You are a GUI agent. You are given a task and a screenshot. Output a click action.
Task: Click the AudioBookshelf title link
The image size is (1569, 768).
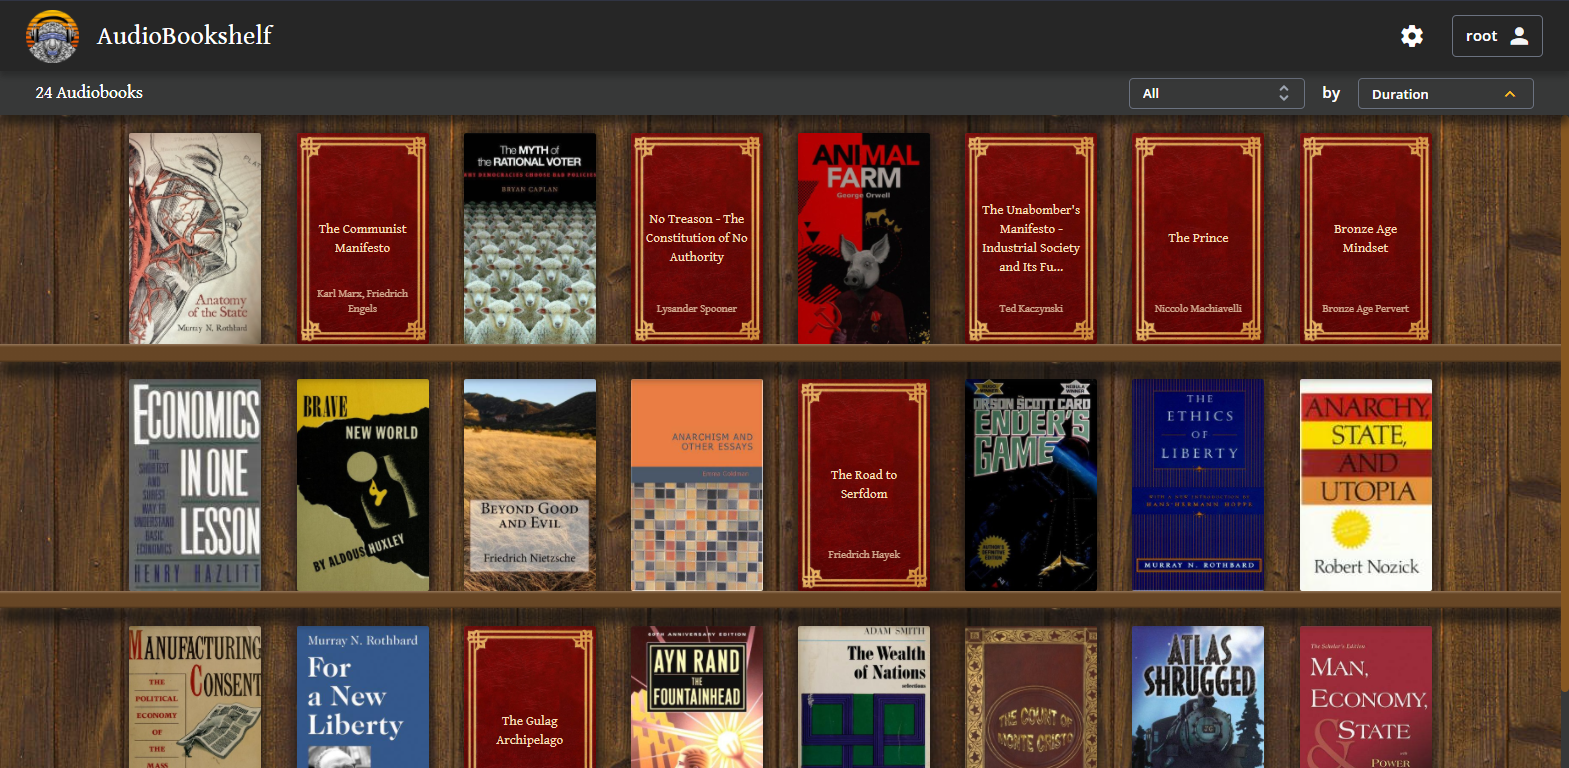coord(184,36)
